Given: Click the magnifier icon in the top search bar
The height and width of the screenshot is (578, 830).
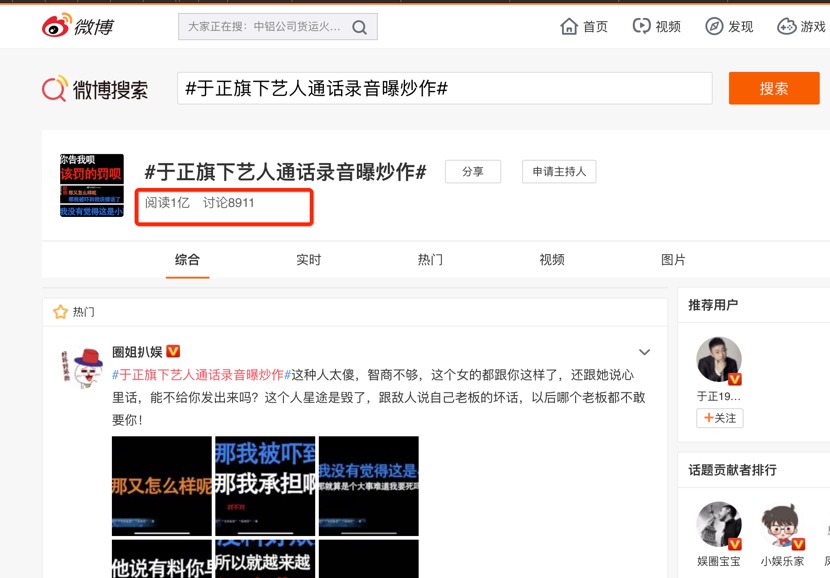Looking at the screenshot, I should (359, 26).
